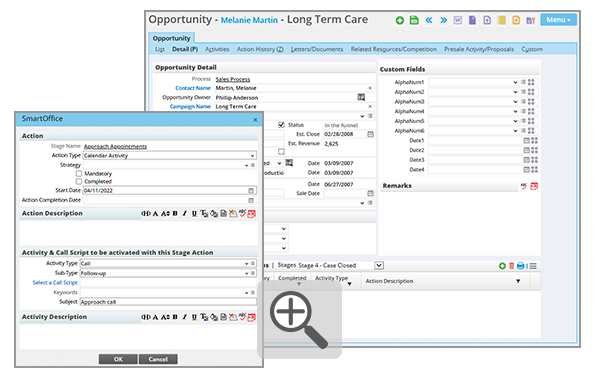Screen dimensions: 600x390
Task: Close the SmartOffice dialog with X
Action: (255, 120)
